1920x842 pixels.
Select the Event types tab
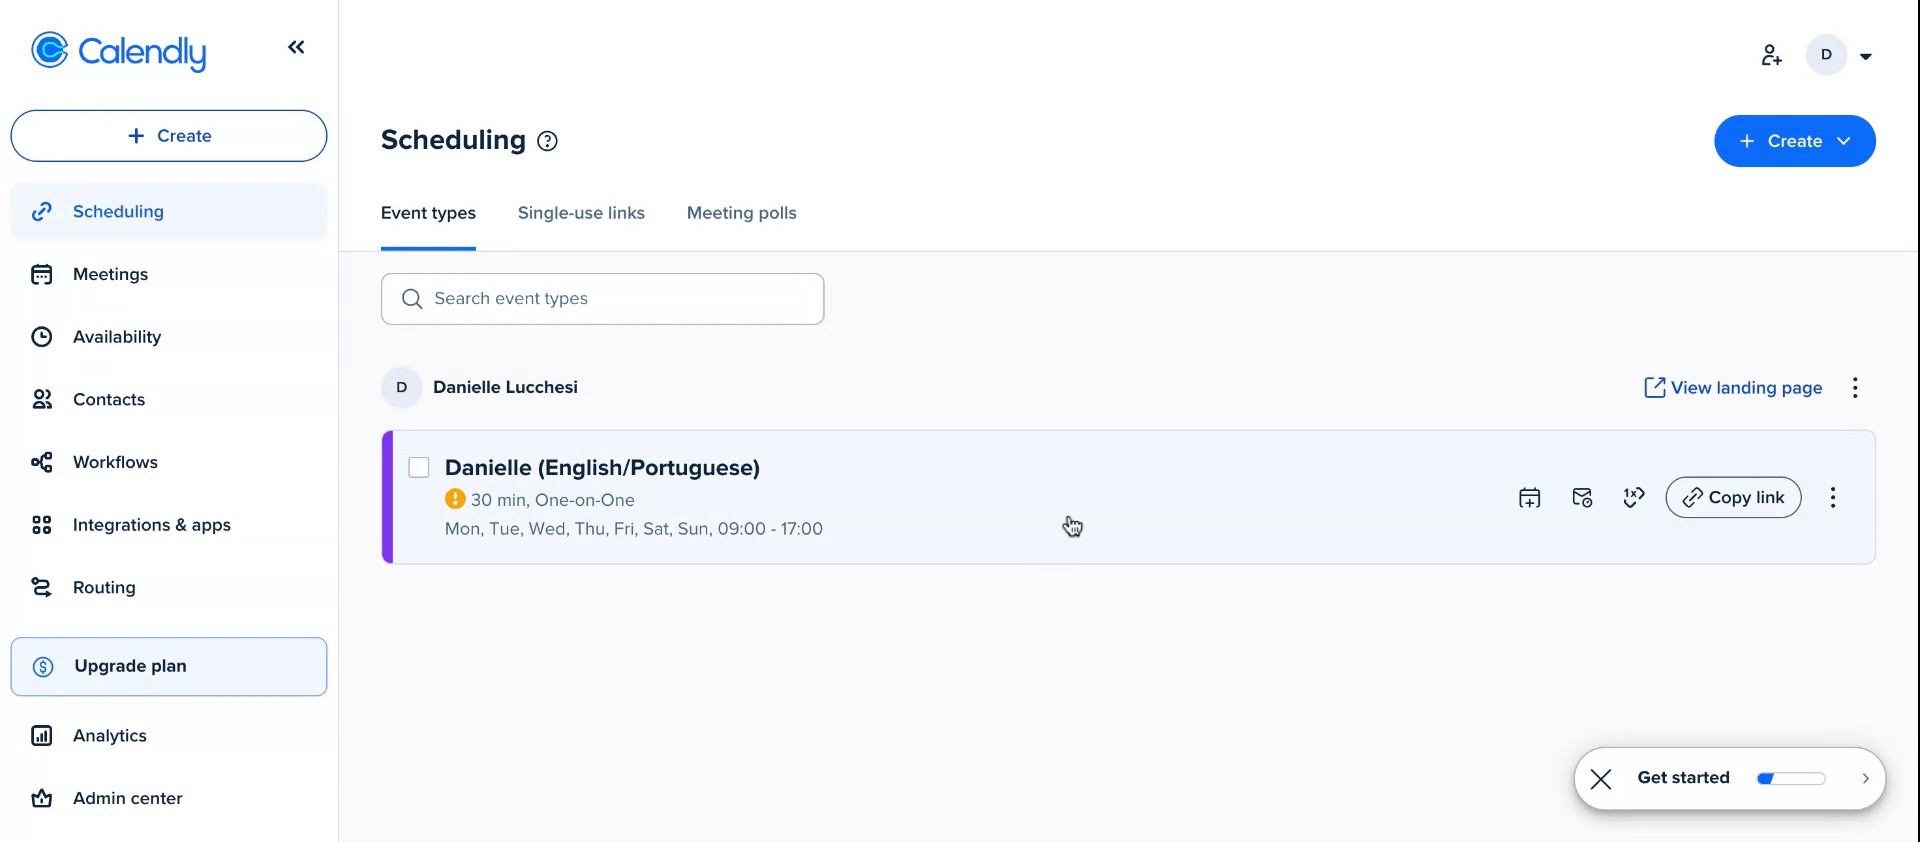[x=428, y=213]
